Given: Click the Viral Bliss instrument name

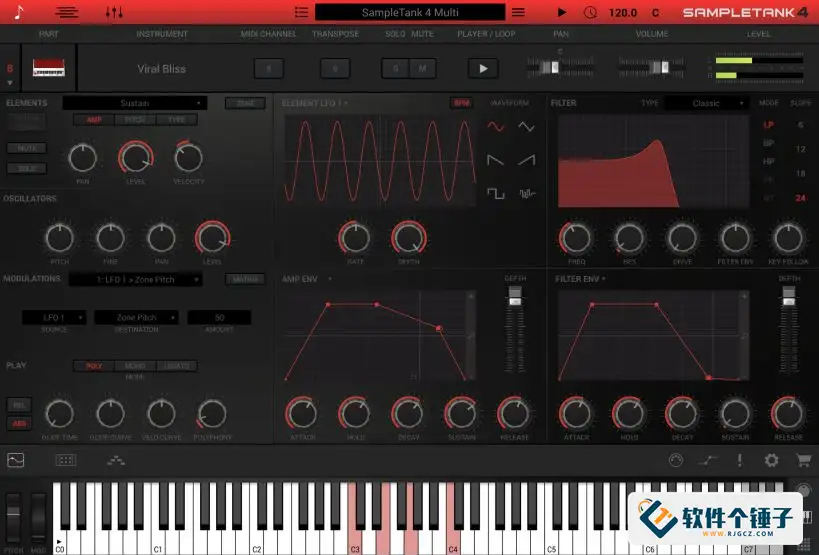Looking at the screenshot, I should (161, 68).
